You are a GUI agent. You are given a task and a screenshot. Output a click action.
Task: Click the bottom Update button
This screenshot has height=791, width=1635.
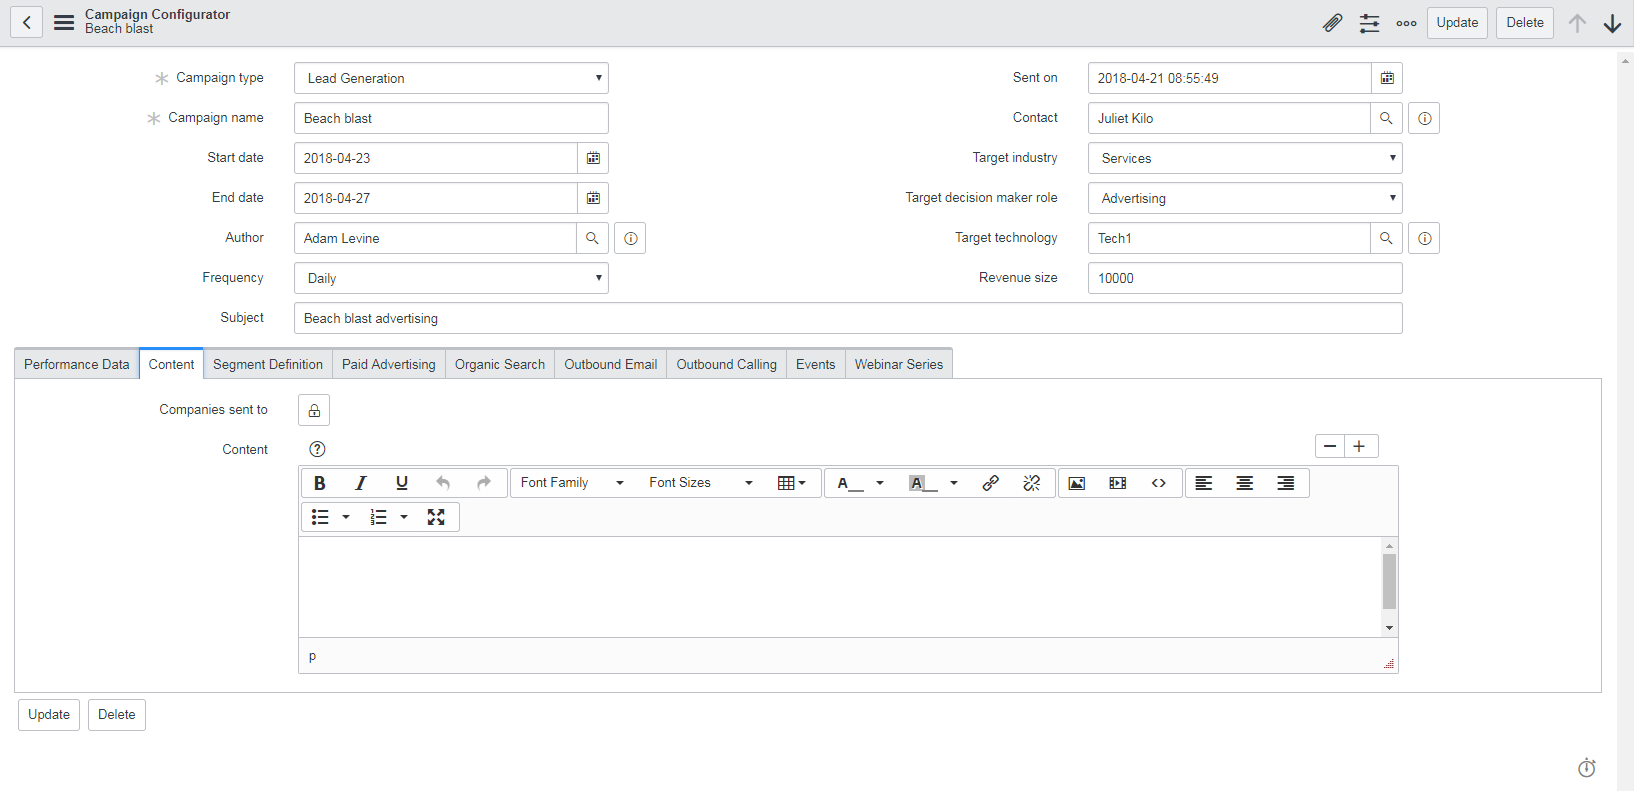[x=49, y=715]
